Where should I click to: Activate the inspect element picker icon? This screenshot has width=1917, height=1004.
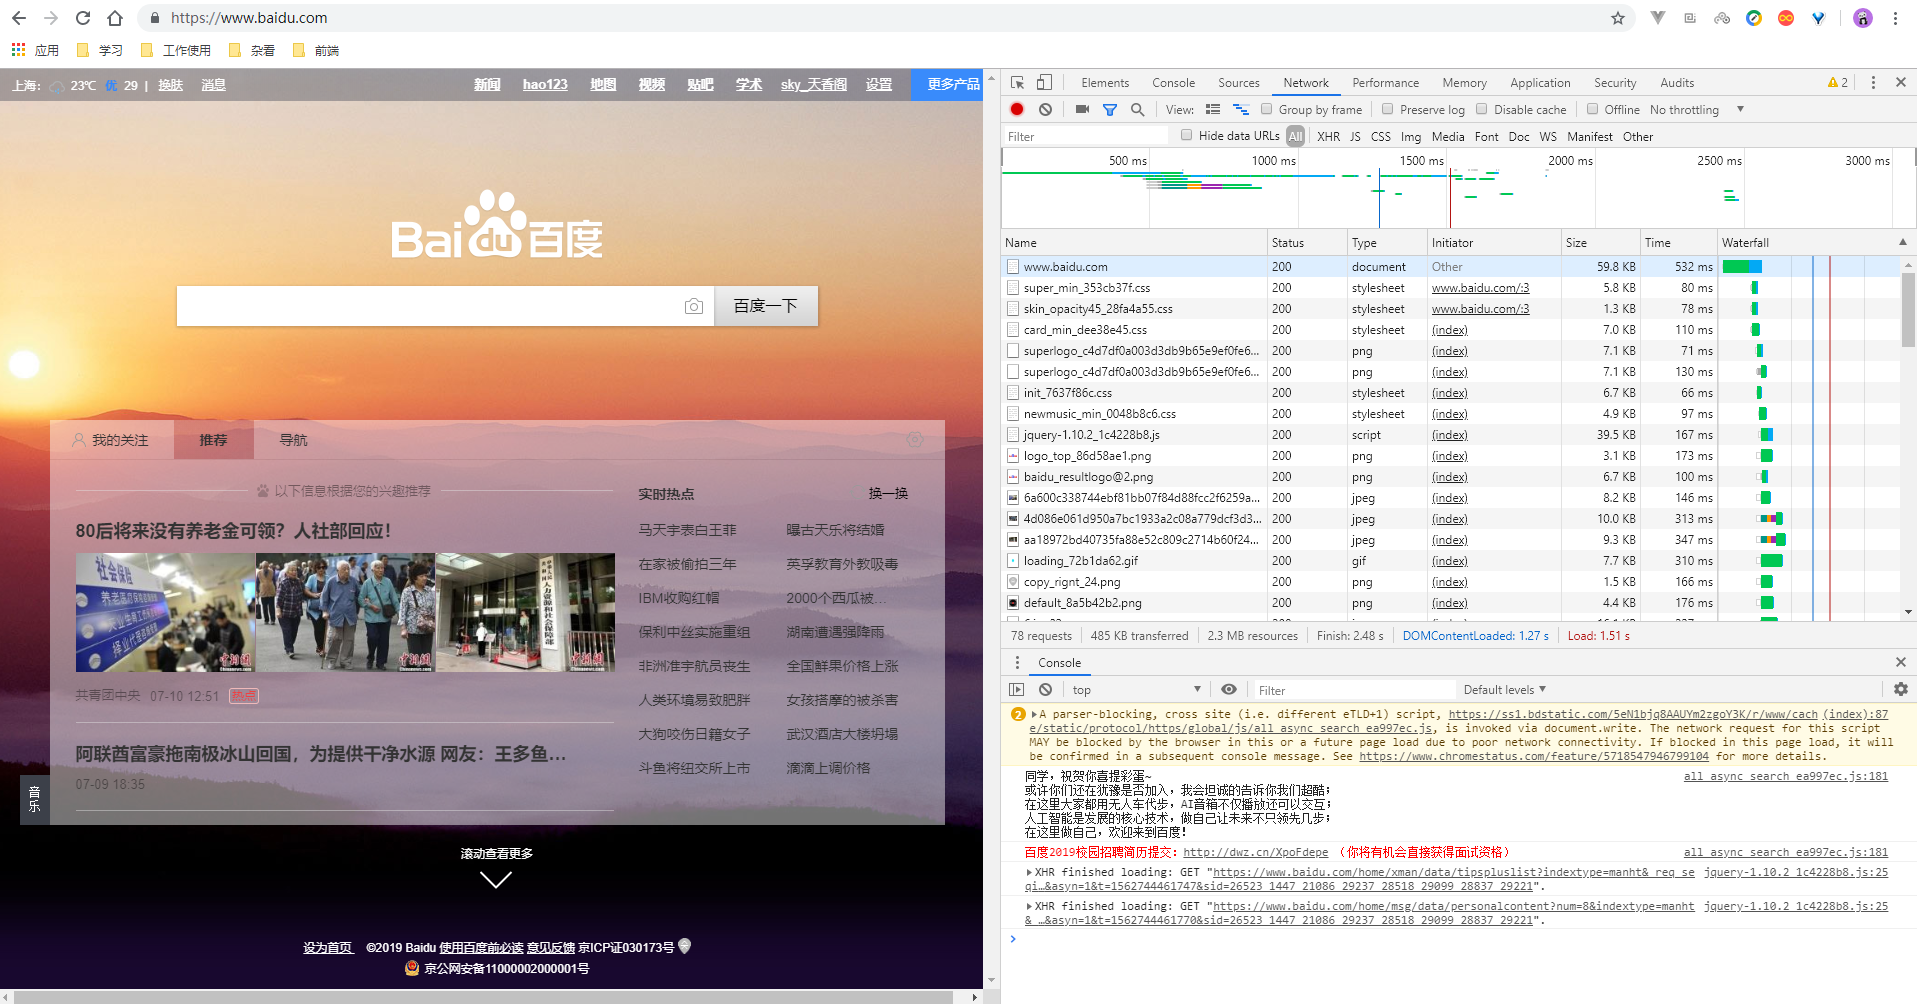pyautogui.click(x=1017, y=83)
